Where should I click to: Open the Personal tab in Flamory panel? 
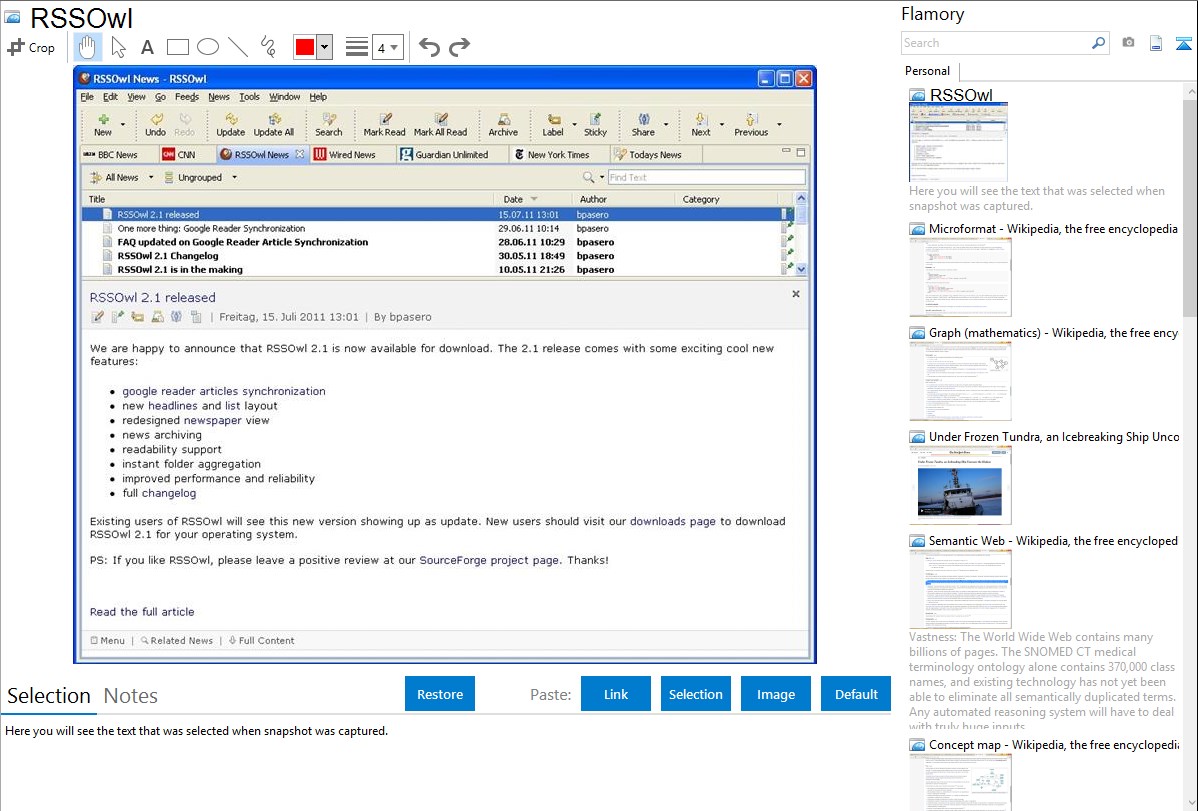click(927, 71)
